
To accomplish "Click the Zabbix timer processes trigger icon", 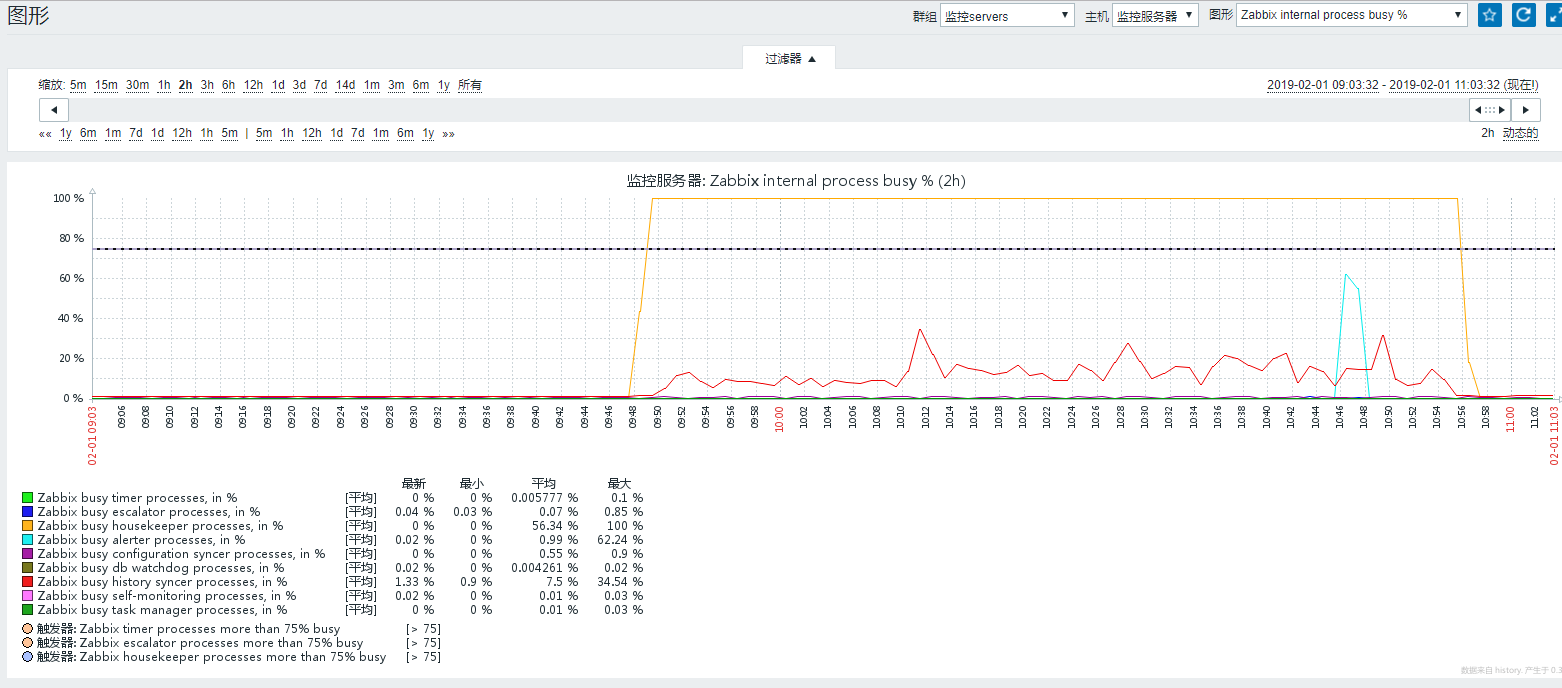I will (25, 628).
